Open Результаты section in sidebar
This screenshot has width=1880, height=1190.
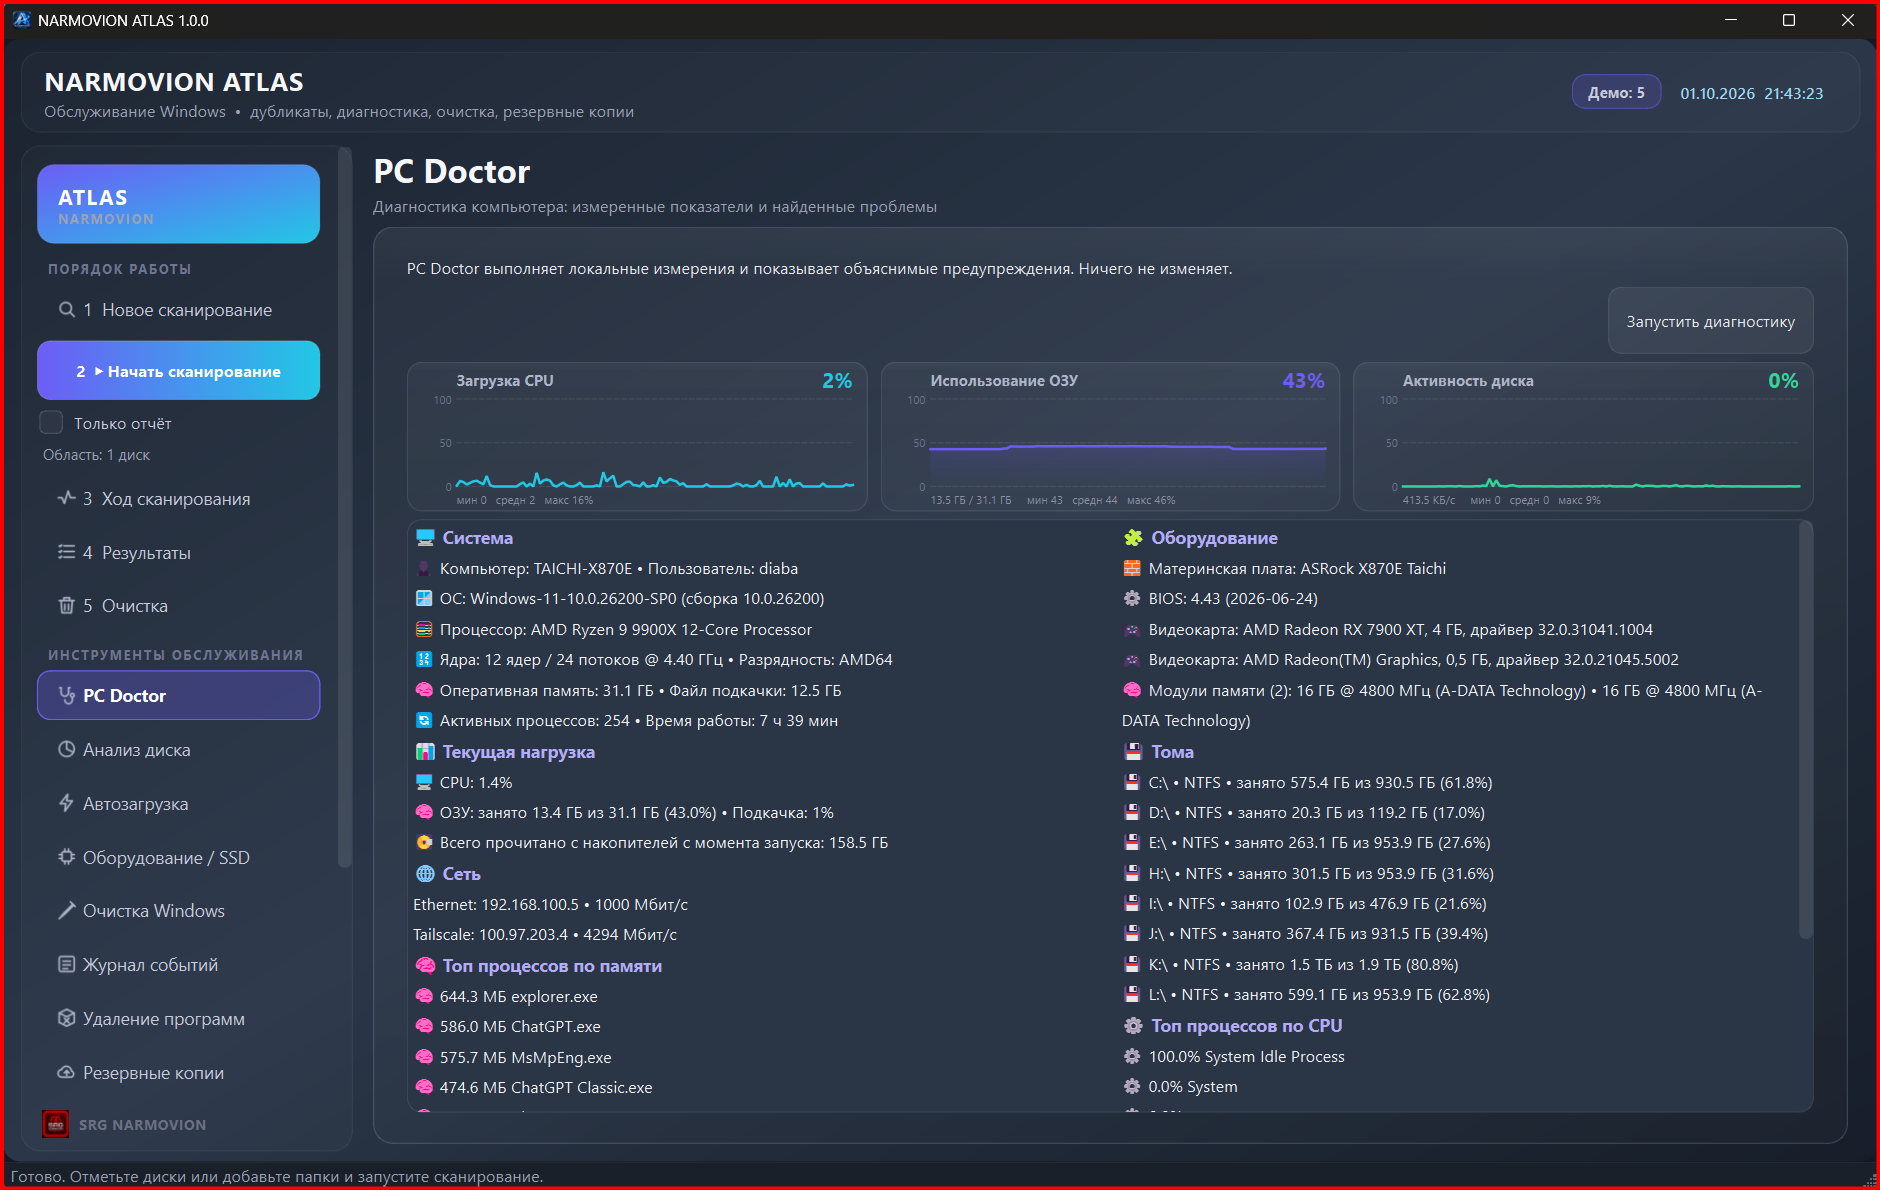click(x=178, y=552)
